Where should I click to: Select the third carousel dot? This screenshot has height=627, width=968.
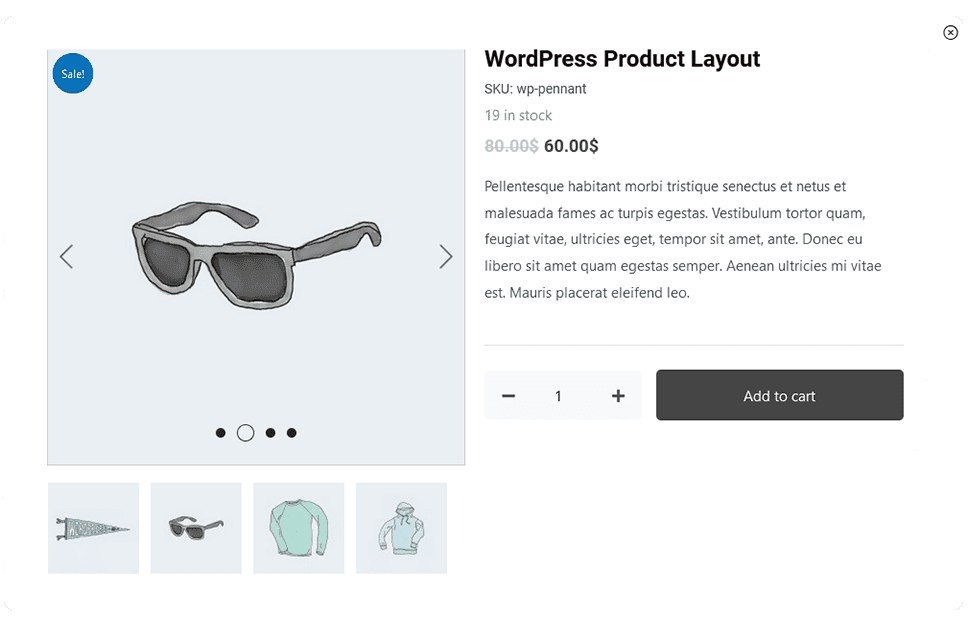[270, 433]
